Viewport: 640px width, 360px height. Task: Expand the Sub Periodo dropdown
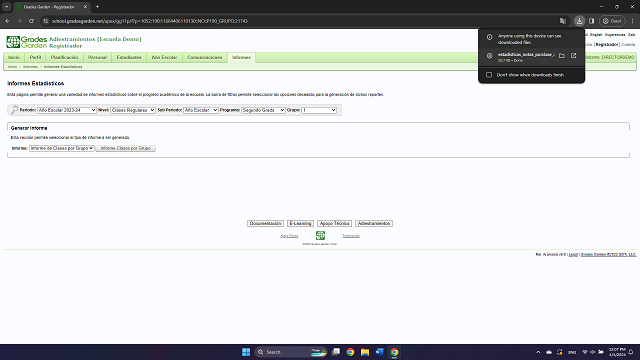pos(200,110)
